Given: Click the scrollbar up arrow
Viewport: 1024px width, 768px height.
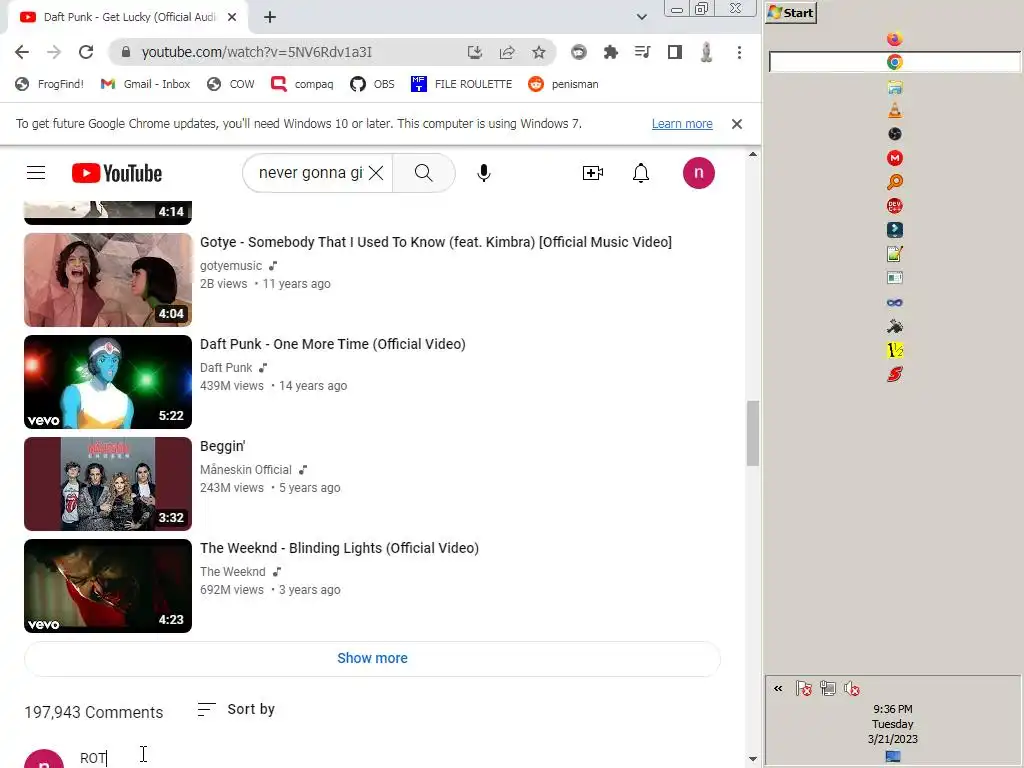Looking at the screenshot, I should pyautogui.click(x=753, y=155).
